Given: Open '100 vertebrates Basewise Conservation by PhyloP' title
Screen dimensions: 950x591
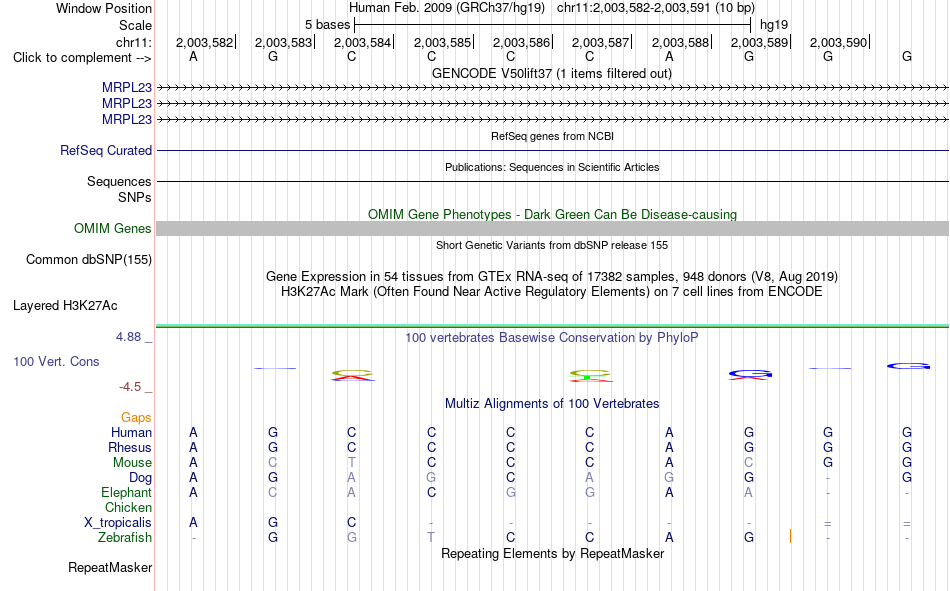Looking at the screenshot, I should tap(552, 338).
